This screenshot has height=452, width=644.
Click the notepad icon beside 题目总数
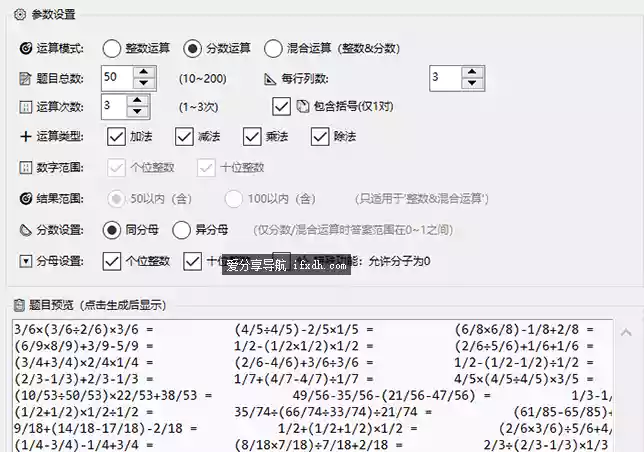pyautogui.click(x=25, y=78)
